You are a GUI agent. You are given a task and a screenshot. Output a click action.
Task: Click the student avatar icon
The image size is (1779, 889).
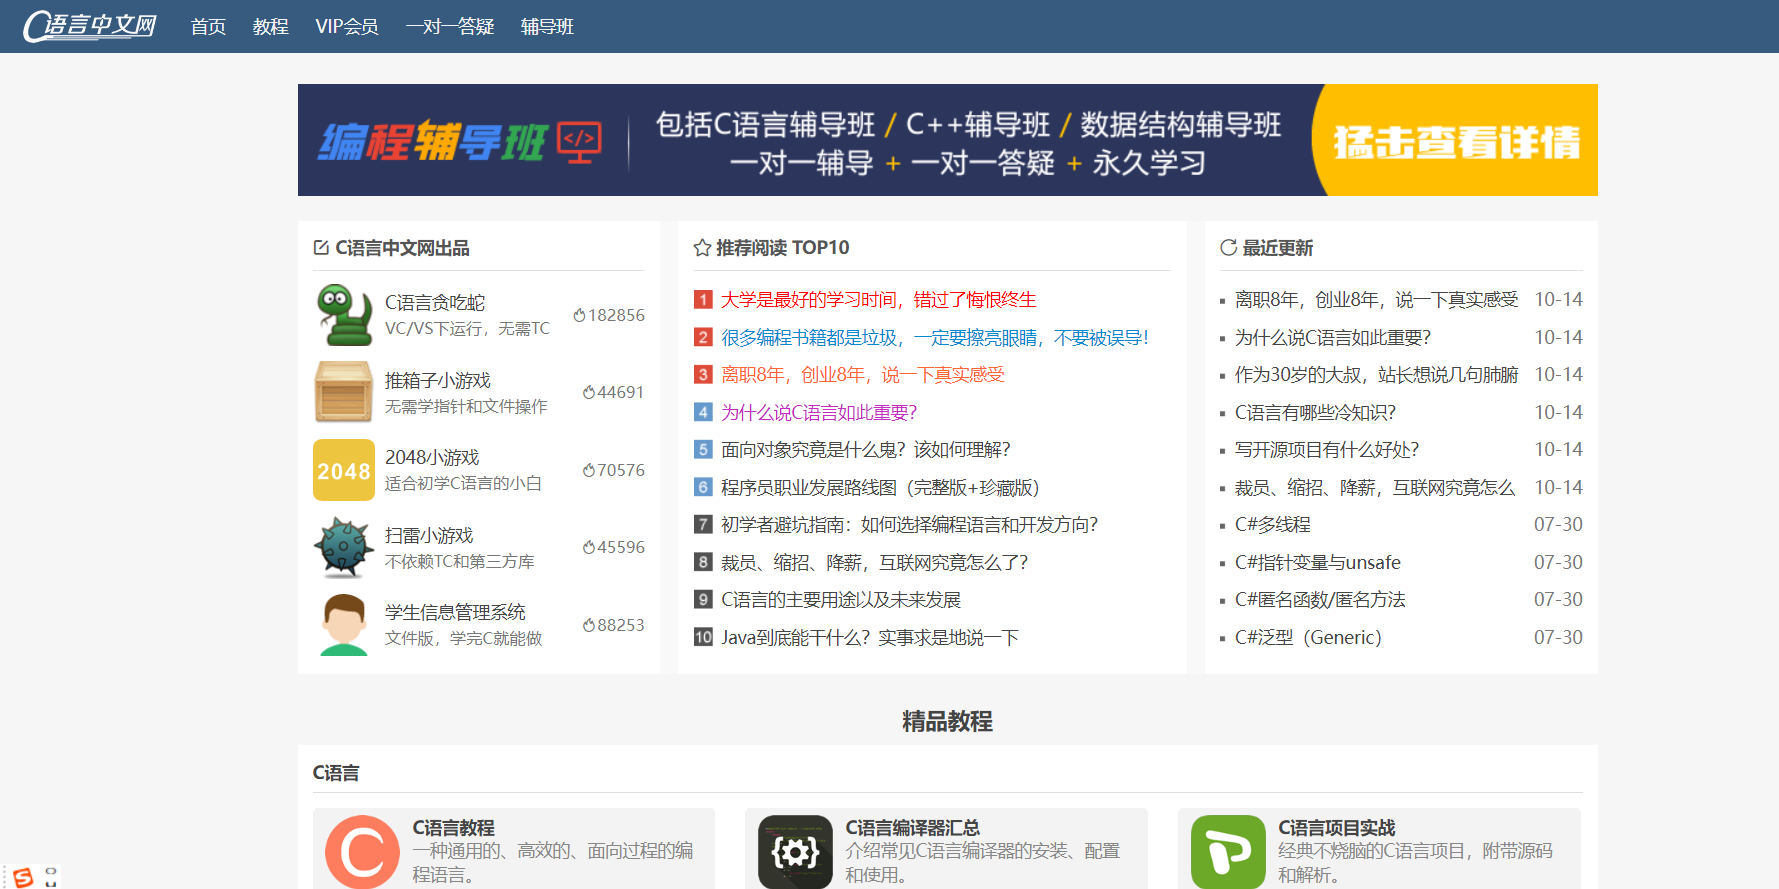(x=343, y=625)
